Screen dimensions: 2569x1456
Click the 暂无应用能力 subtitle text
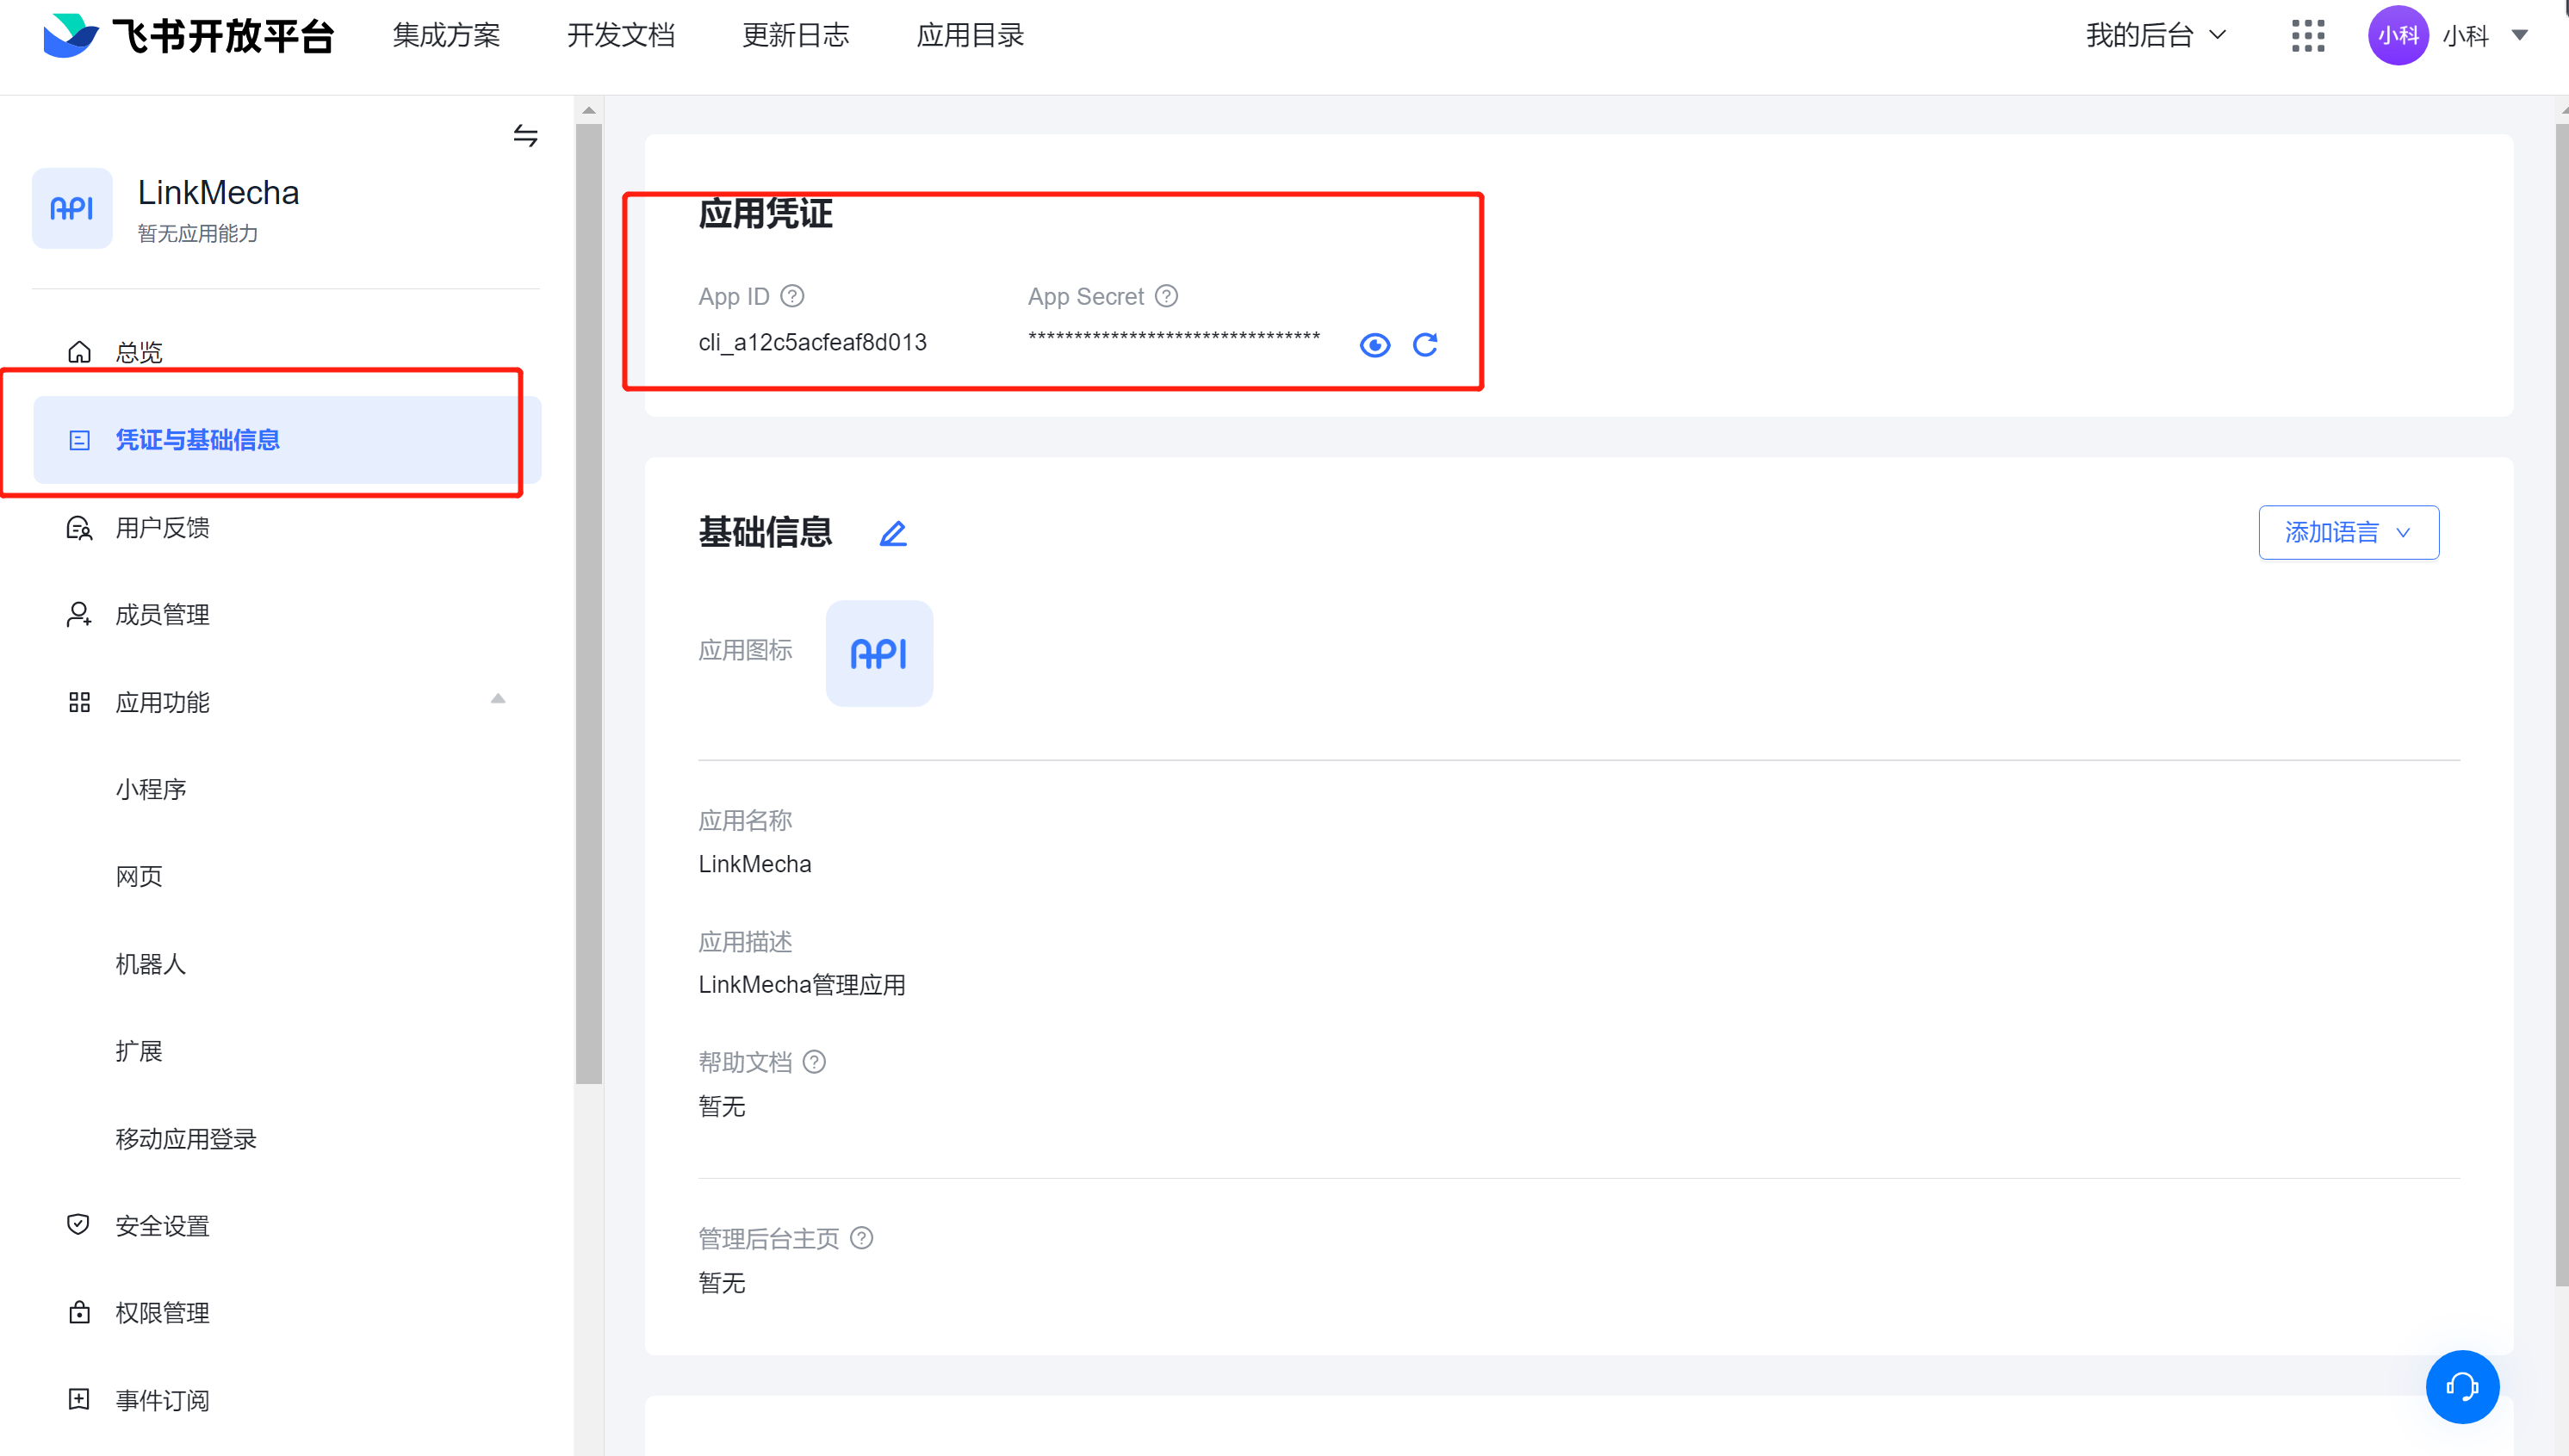pyautogui.click(x=198, y=233)
